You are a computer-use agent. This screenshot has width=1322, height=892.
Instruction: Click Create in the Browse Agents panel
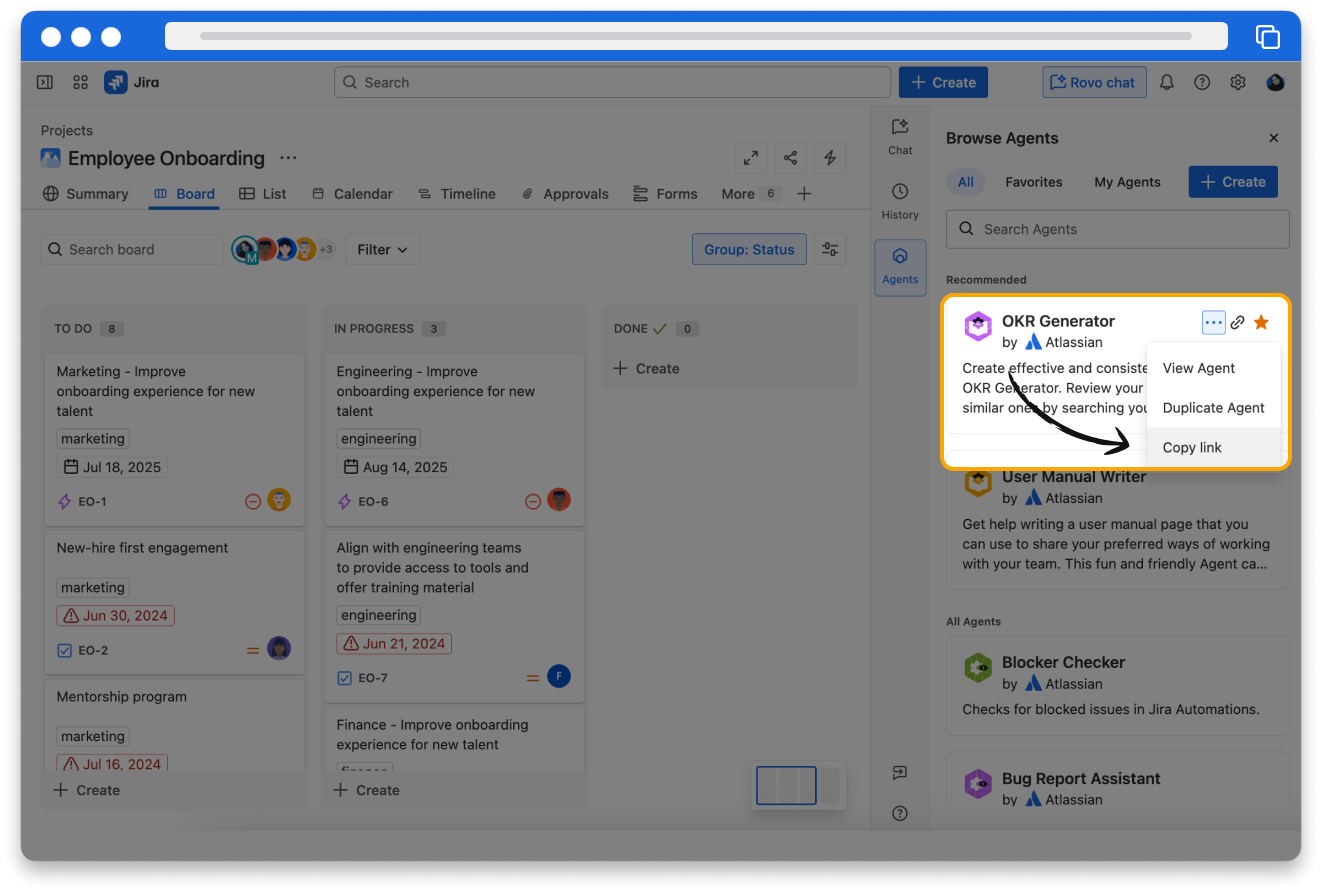tap(1233, 182)
